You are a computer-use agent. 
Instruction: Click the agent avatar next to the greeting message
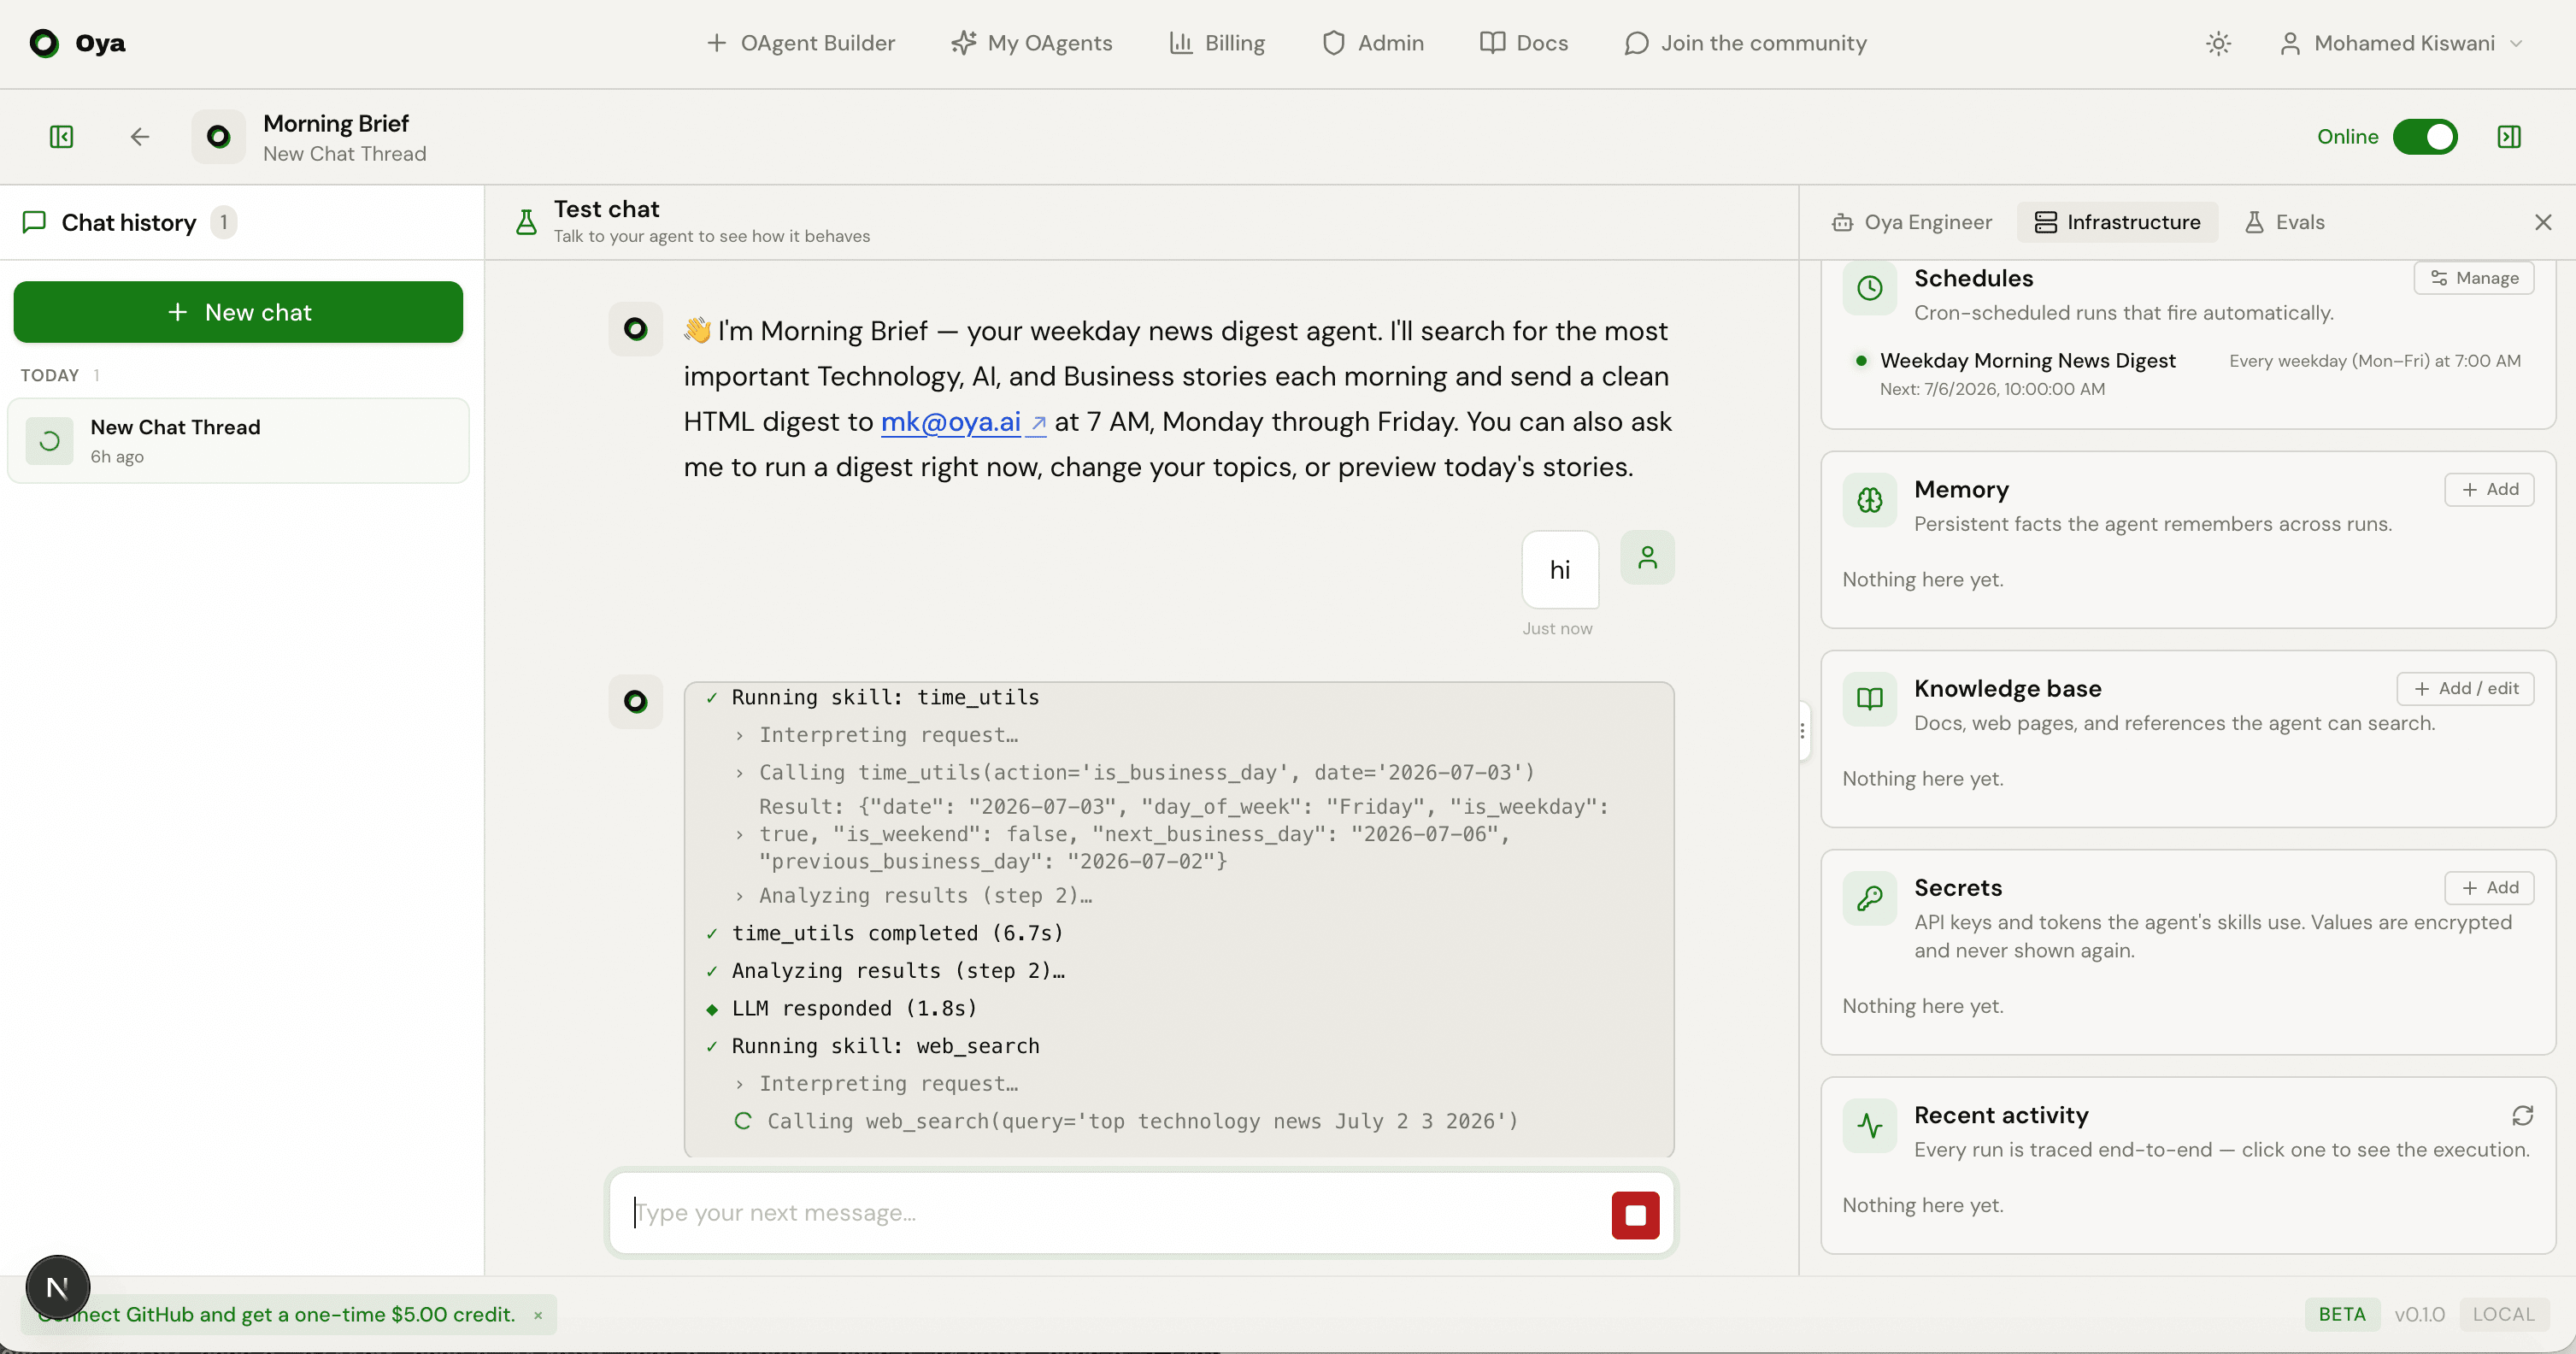coord(635,329)
